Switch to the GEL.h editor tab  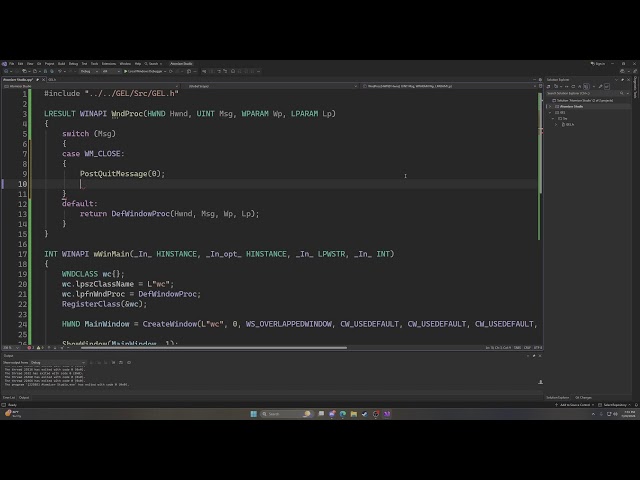click(52, 80)
